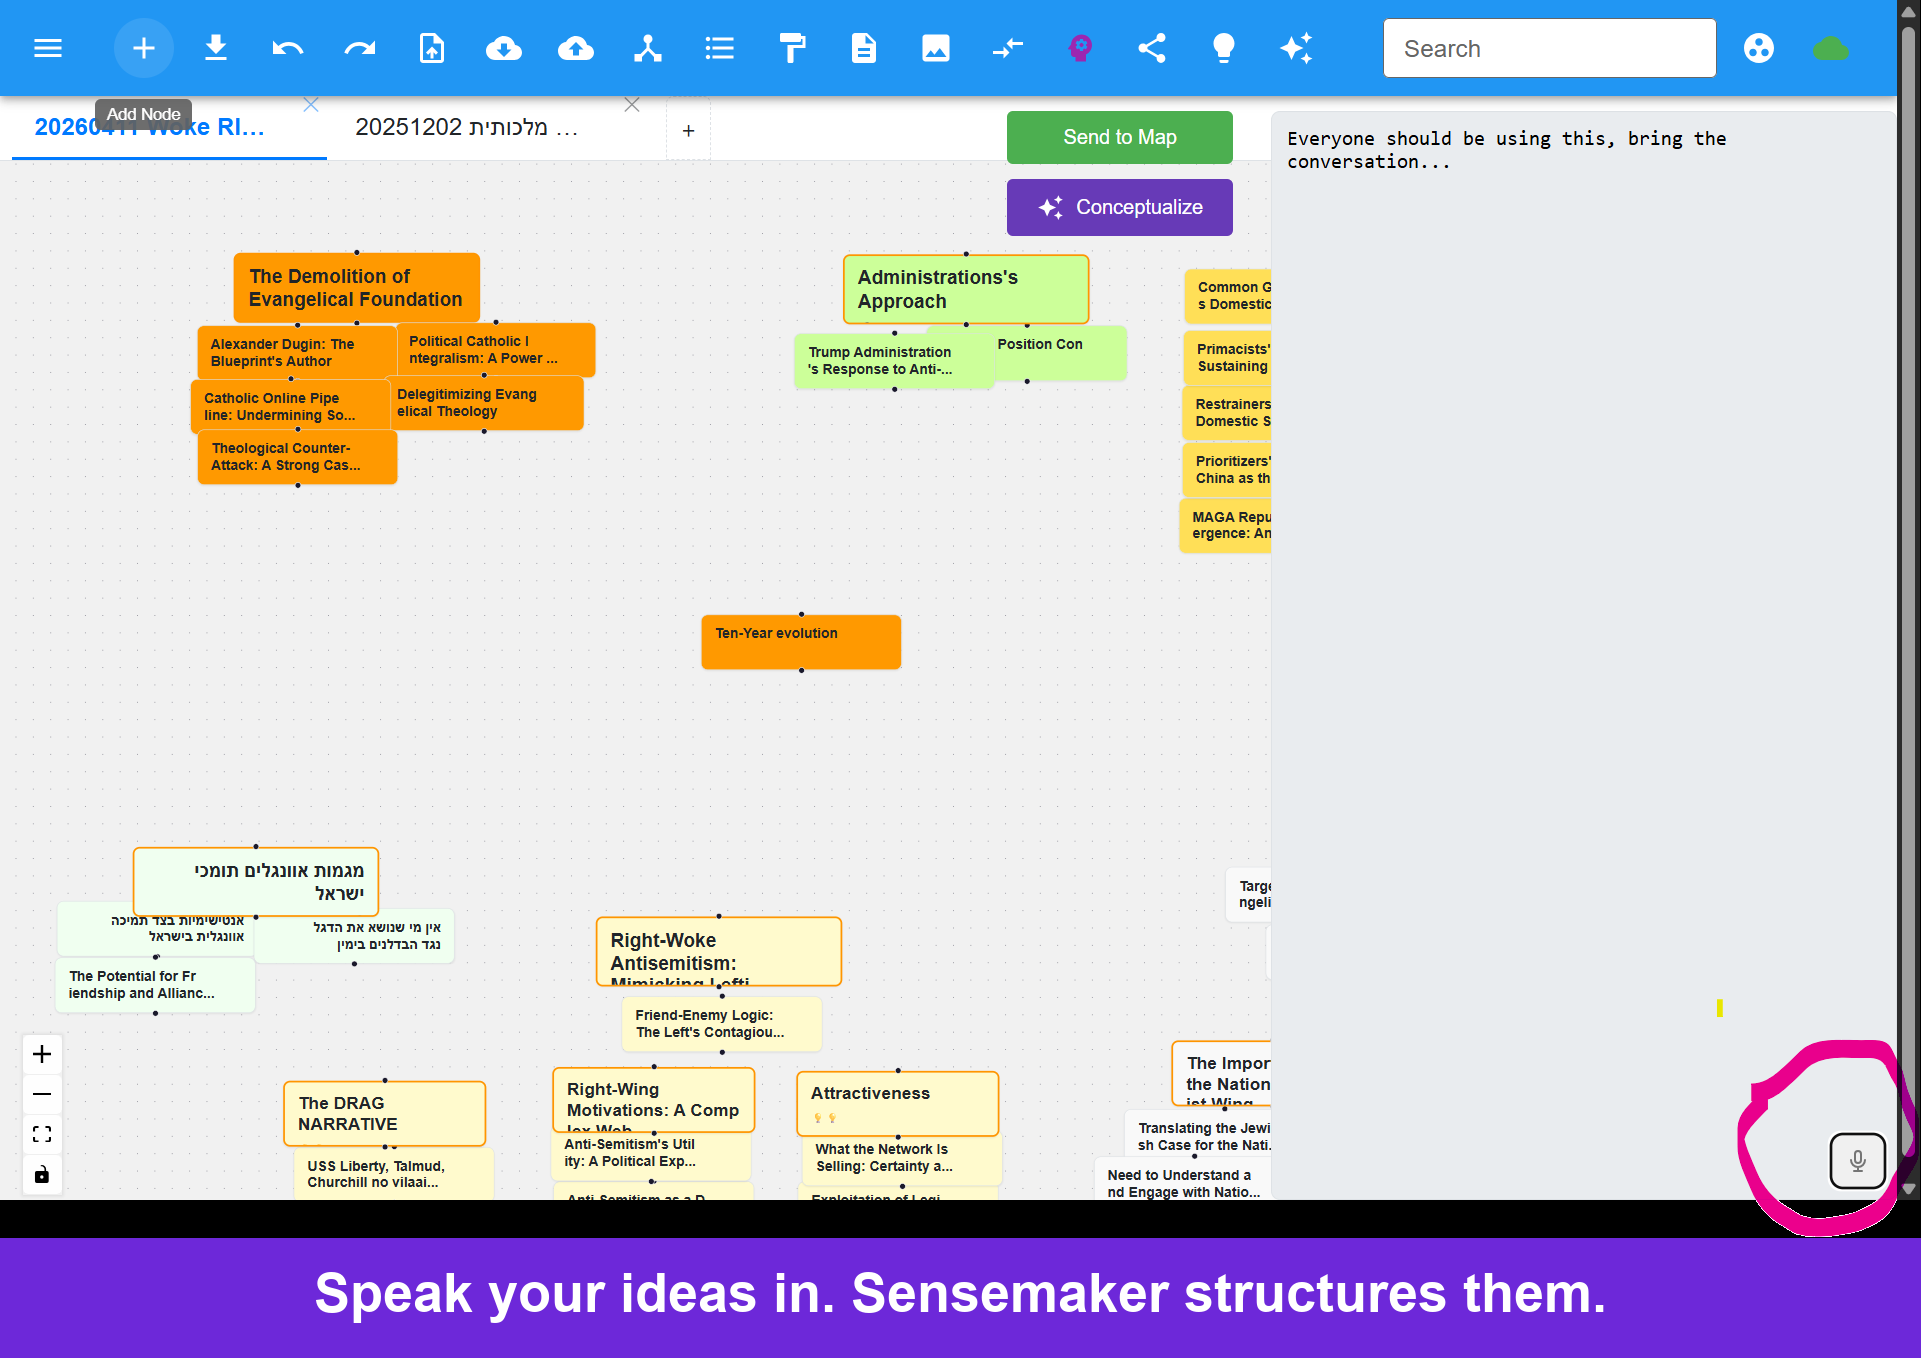Select The Demolition of Evangelical Foundation node
The width and height of the screenshot is (1921, 1358).
356,288
